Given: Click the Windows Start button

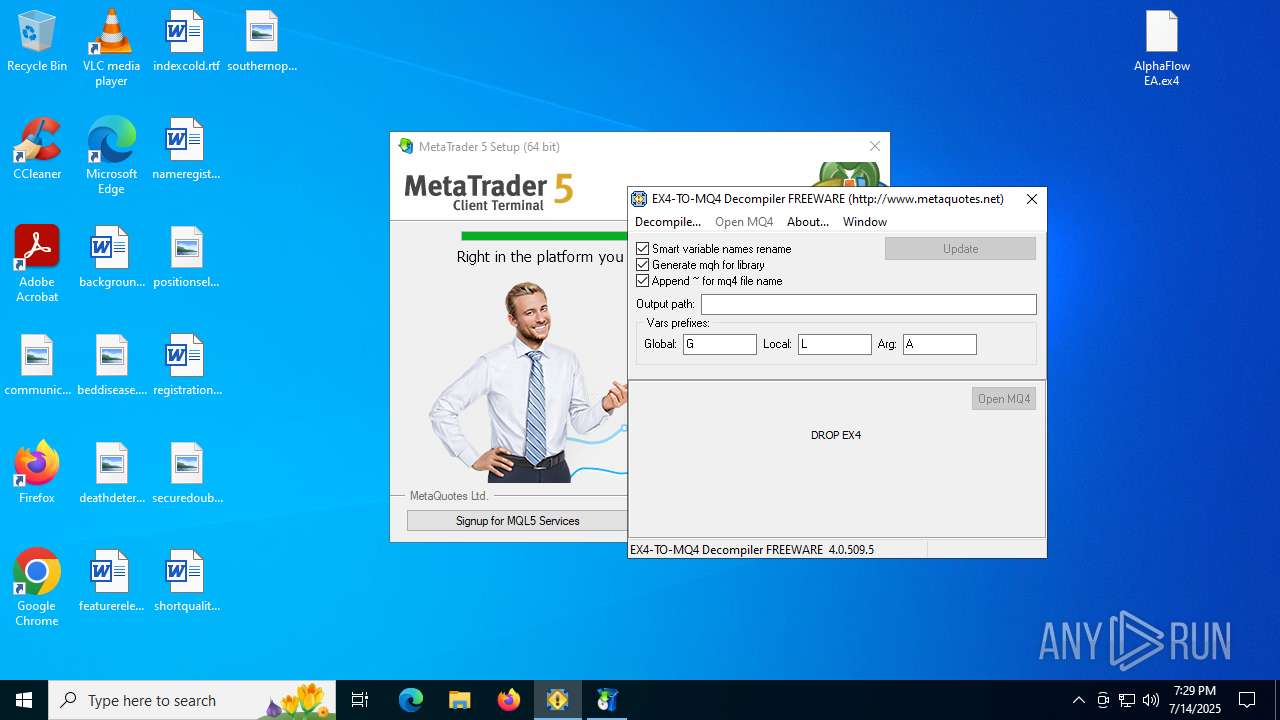Looking at the screenshot, I should click(x=24, y=700).
